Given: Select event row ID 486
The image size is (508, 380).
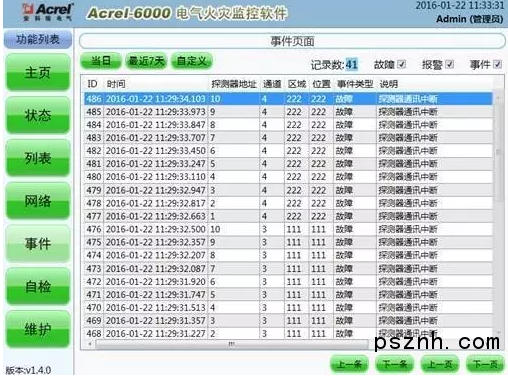Looking at the screenshot, I should 288,99.
